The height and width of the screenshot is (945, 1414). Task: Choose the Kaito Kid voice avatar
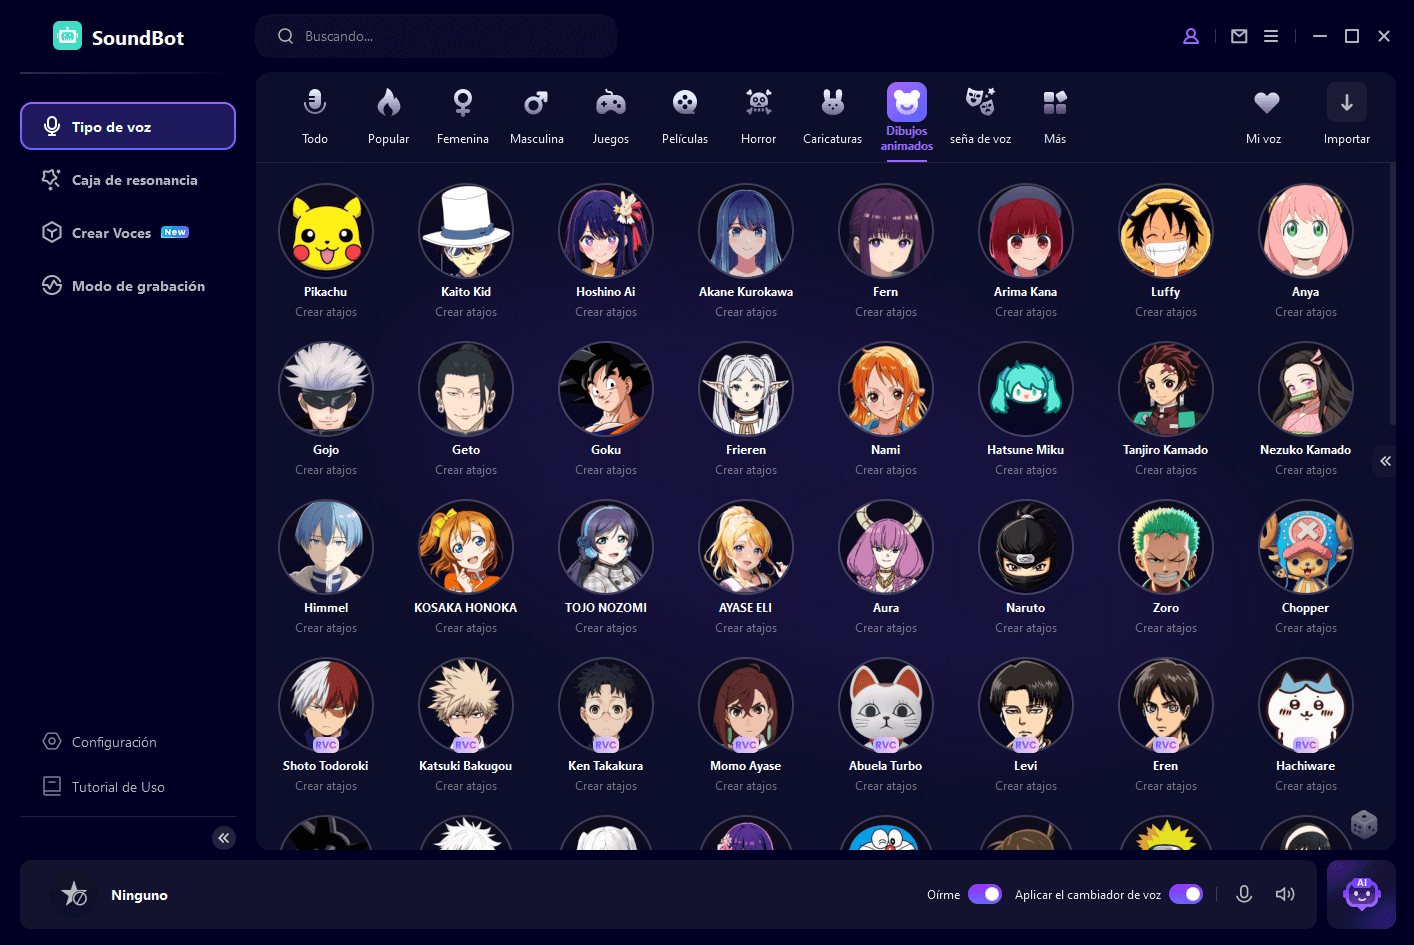click(466, 230)
